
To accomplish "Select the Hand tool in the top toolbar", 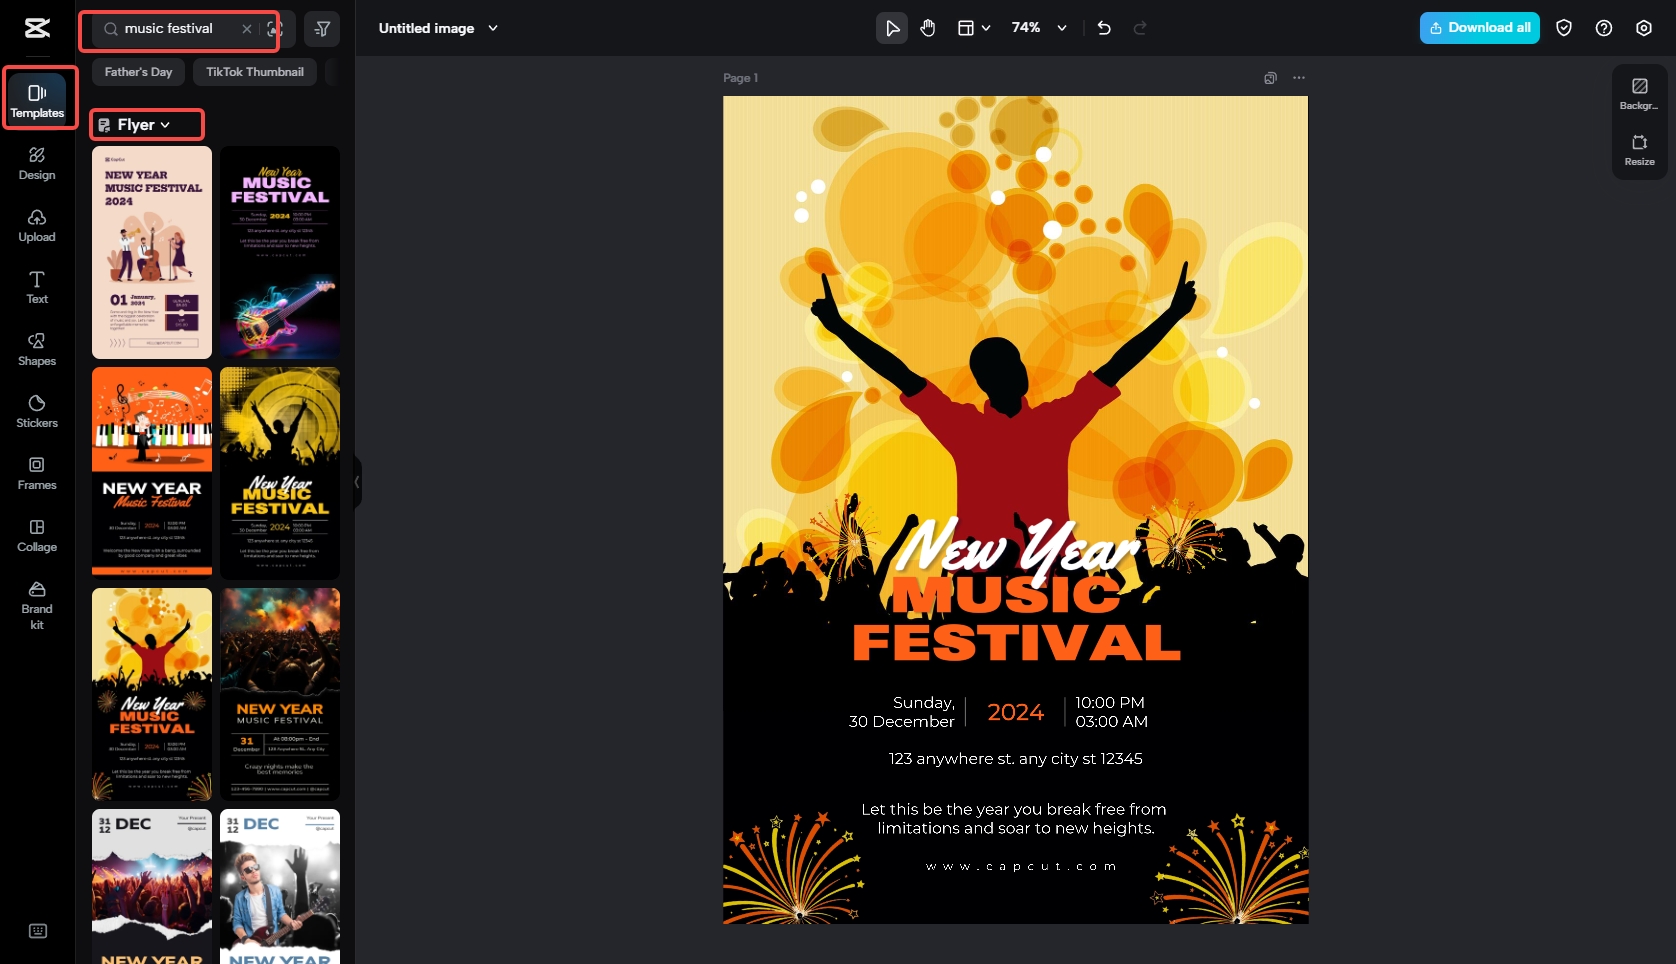I will (927, 28).
